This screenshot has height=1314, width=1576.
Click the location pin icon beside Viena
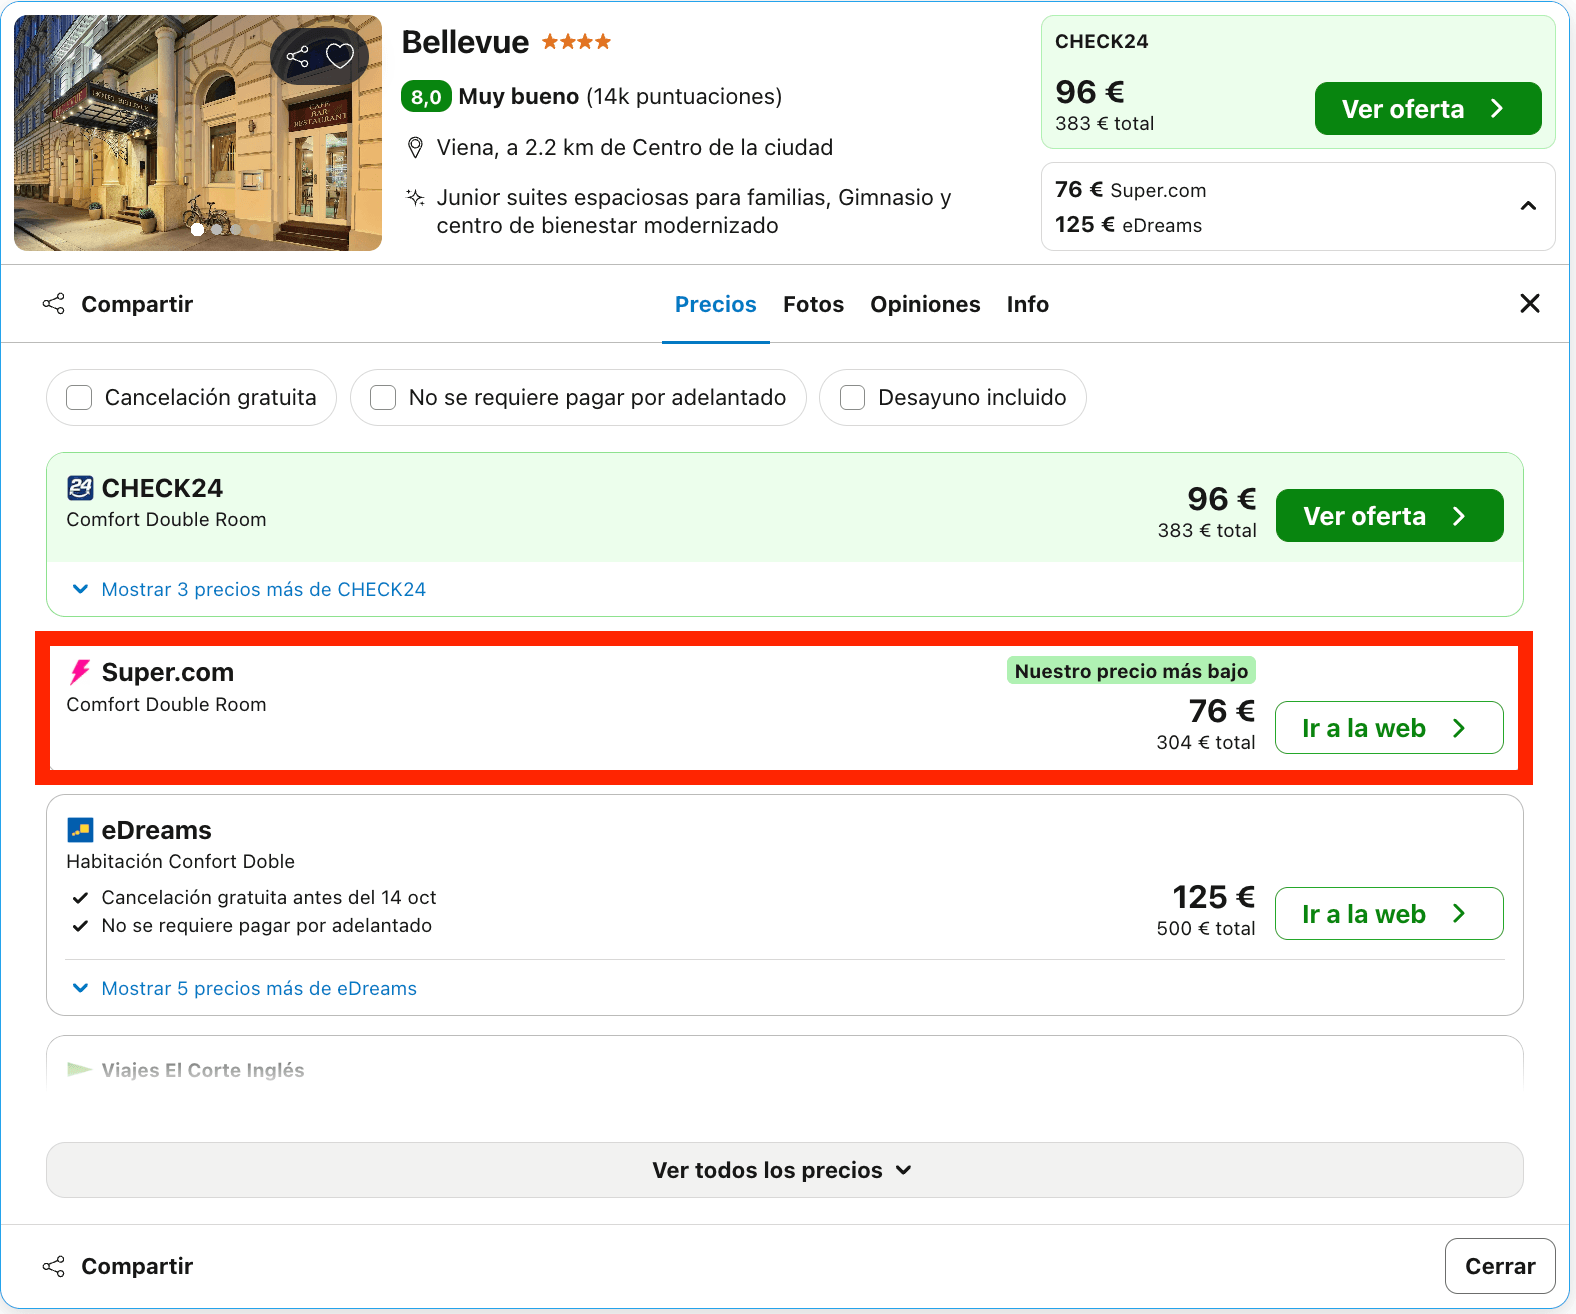click(x=415, y=148)
